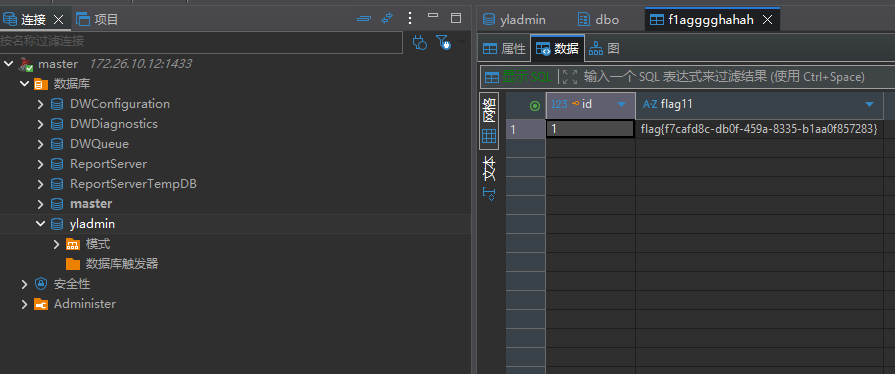The height and width of the screenshot is (374, 895).
Task: Open the id column sort dropdown arrow
Action: point(621,104)
